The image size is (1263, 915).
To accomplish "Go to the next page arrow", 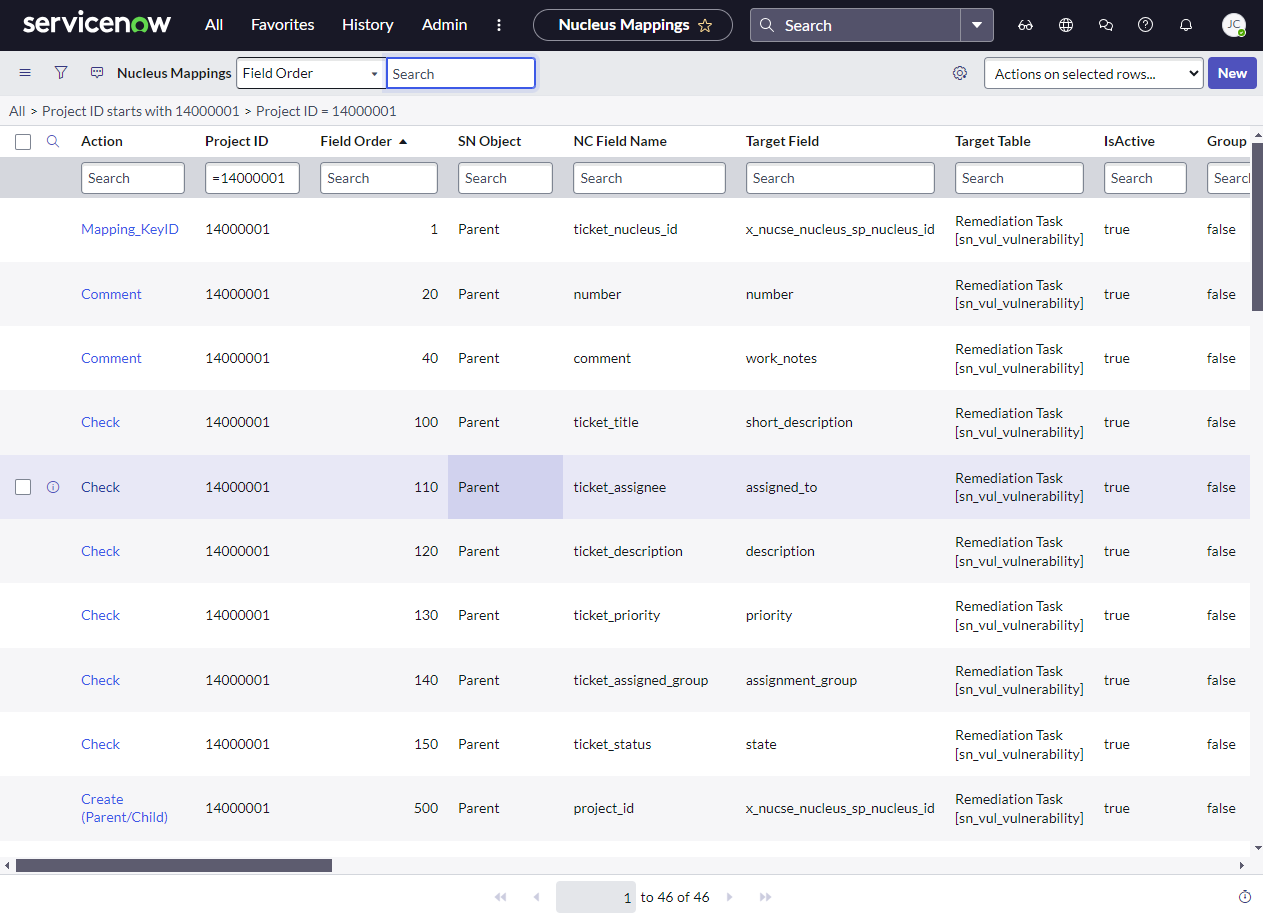I will coord(729,897).
